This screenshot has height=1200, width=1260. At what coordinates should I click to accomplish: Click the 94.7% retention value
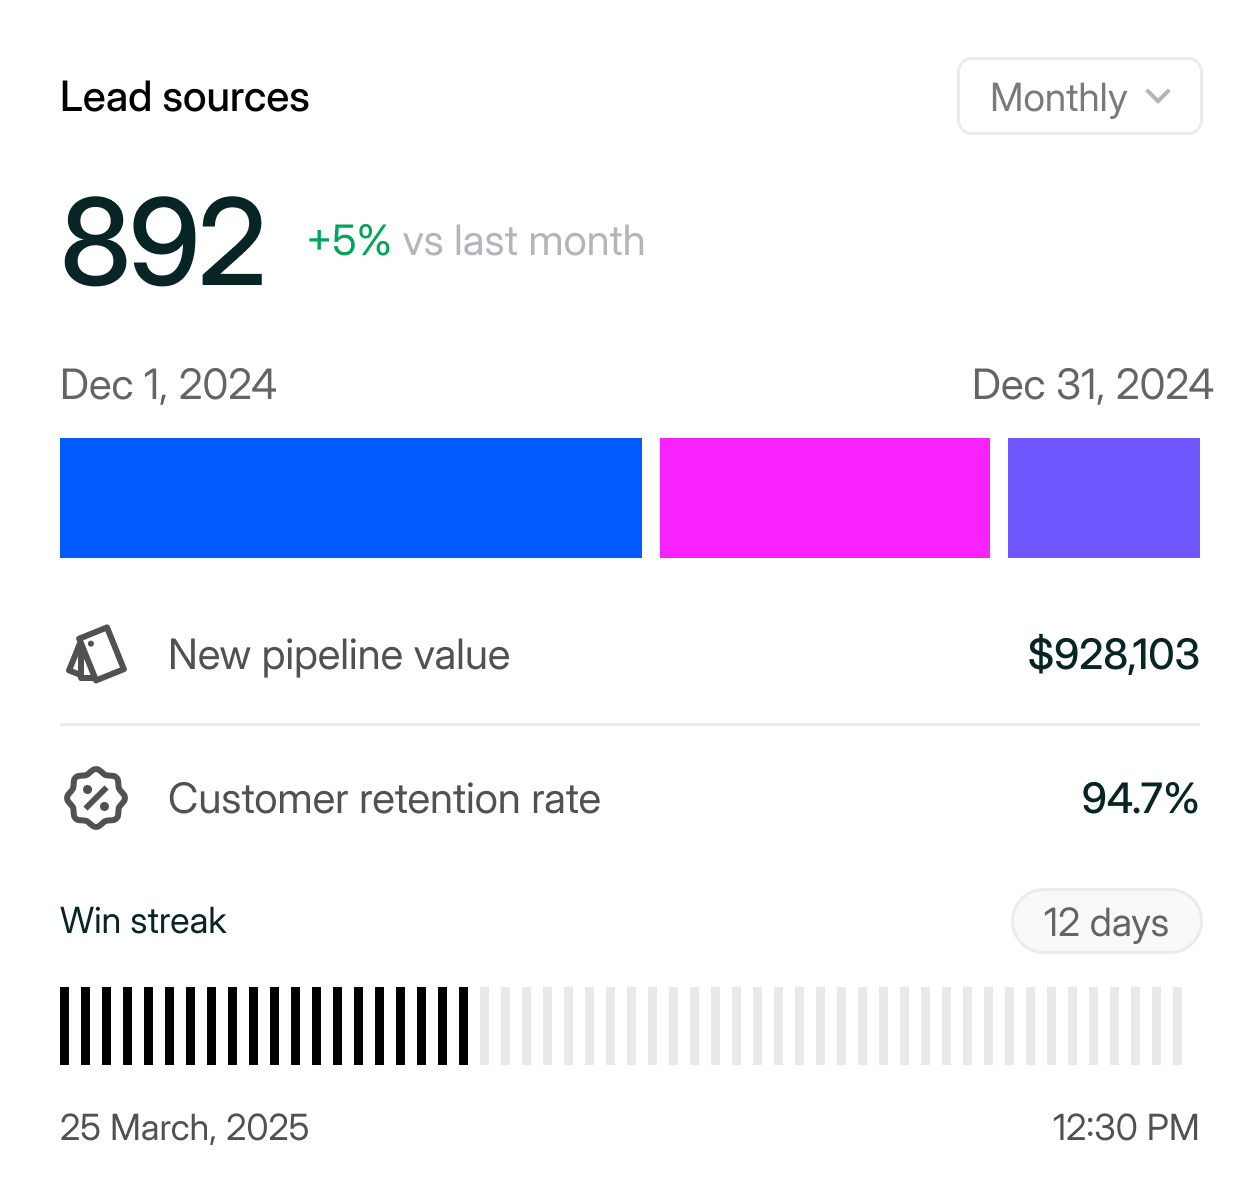click(x=1139, y=799)
